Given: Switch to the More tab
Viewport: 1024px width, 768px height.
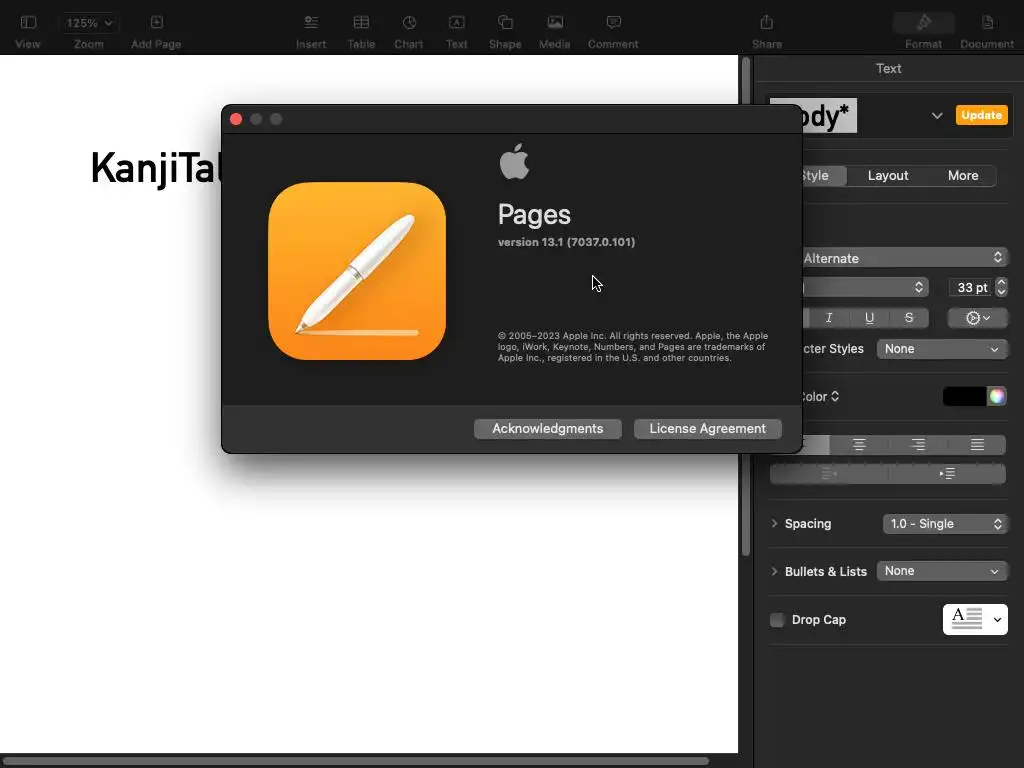Looking at the screenshot, I should (x=963, y=176).
